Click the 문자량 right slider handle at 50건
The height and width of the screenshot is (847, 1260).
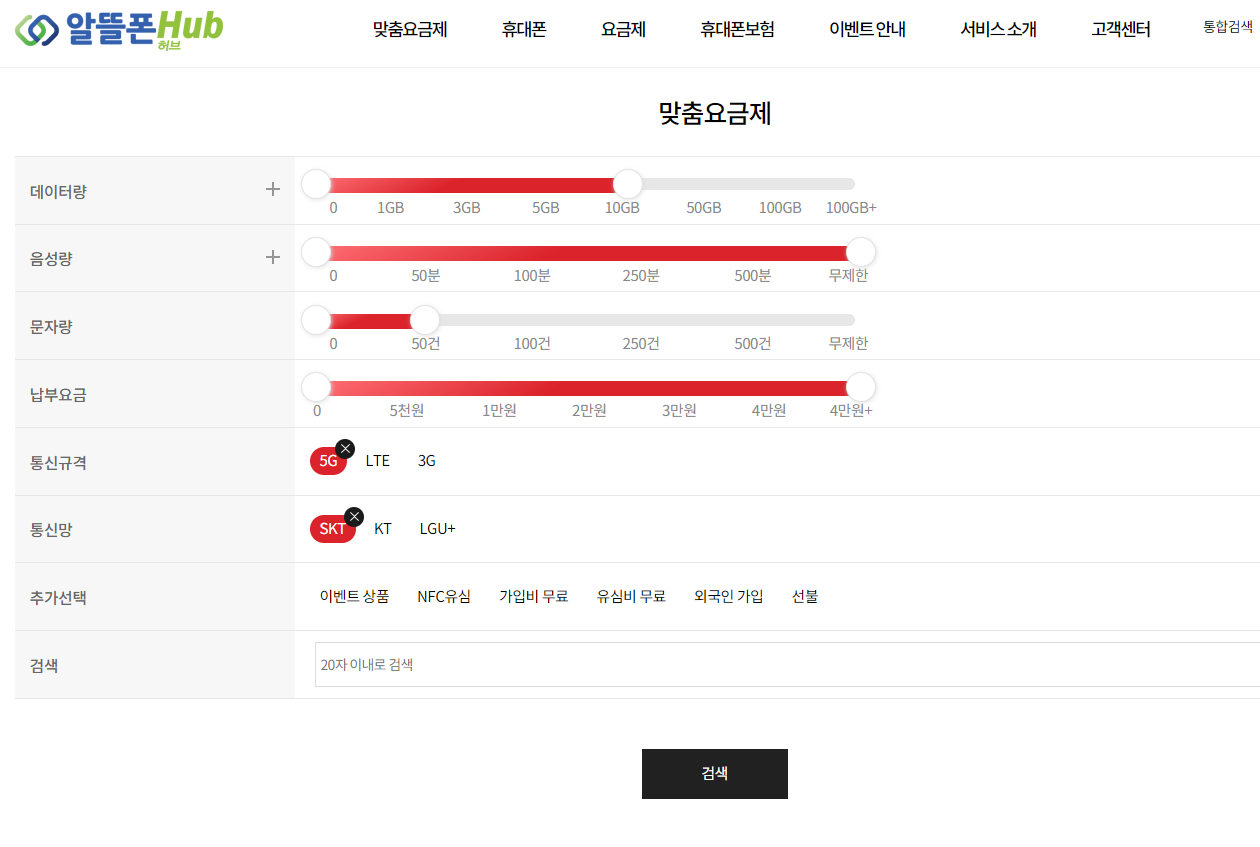(x=425, y=320)
